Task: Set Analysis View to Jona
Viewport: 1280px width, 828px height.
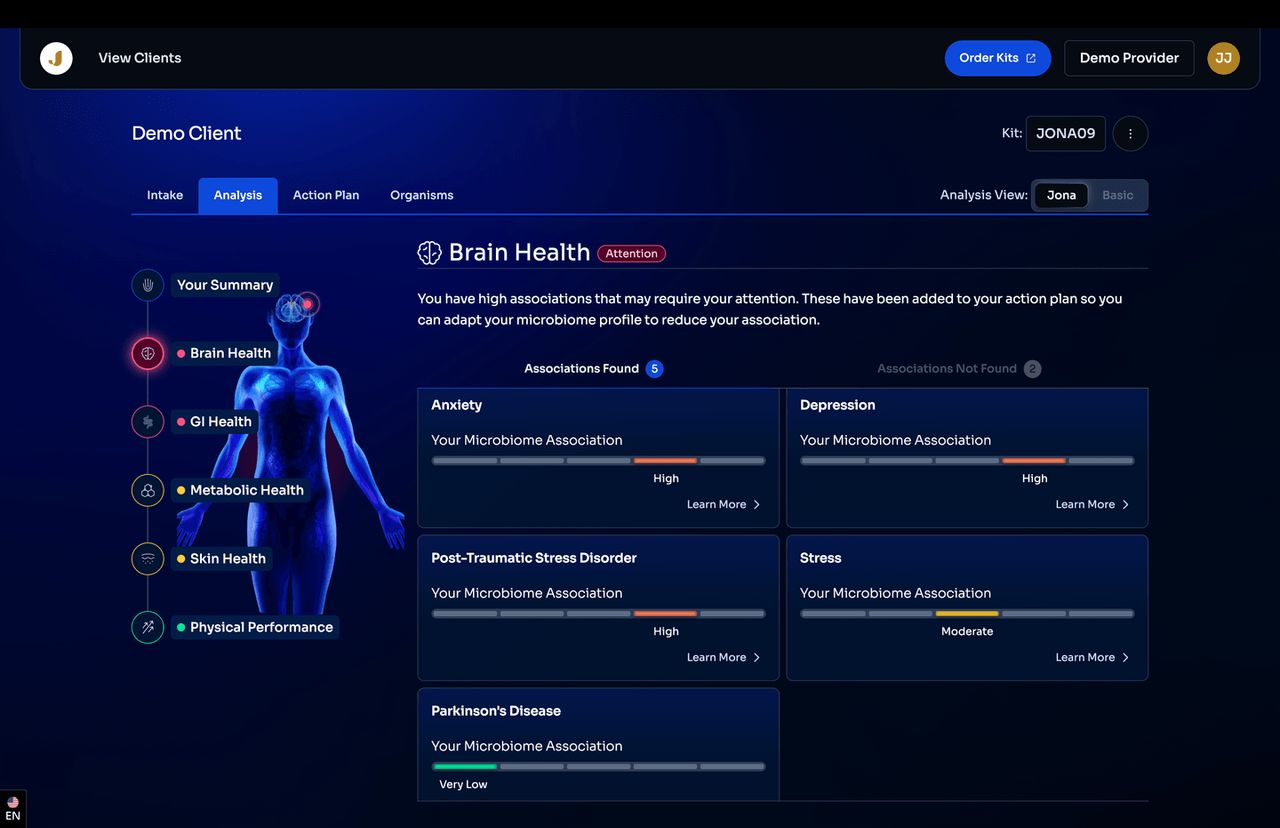Action: point(1061,195)
